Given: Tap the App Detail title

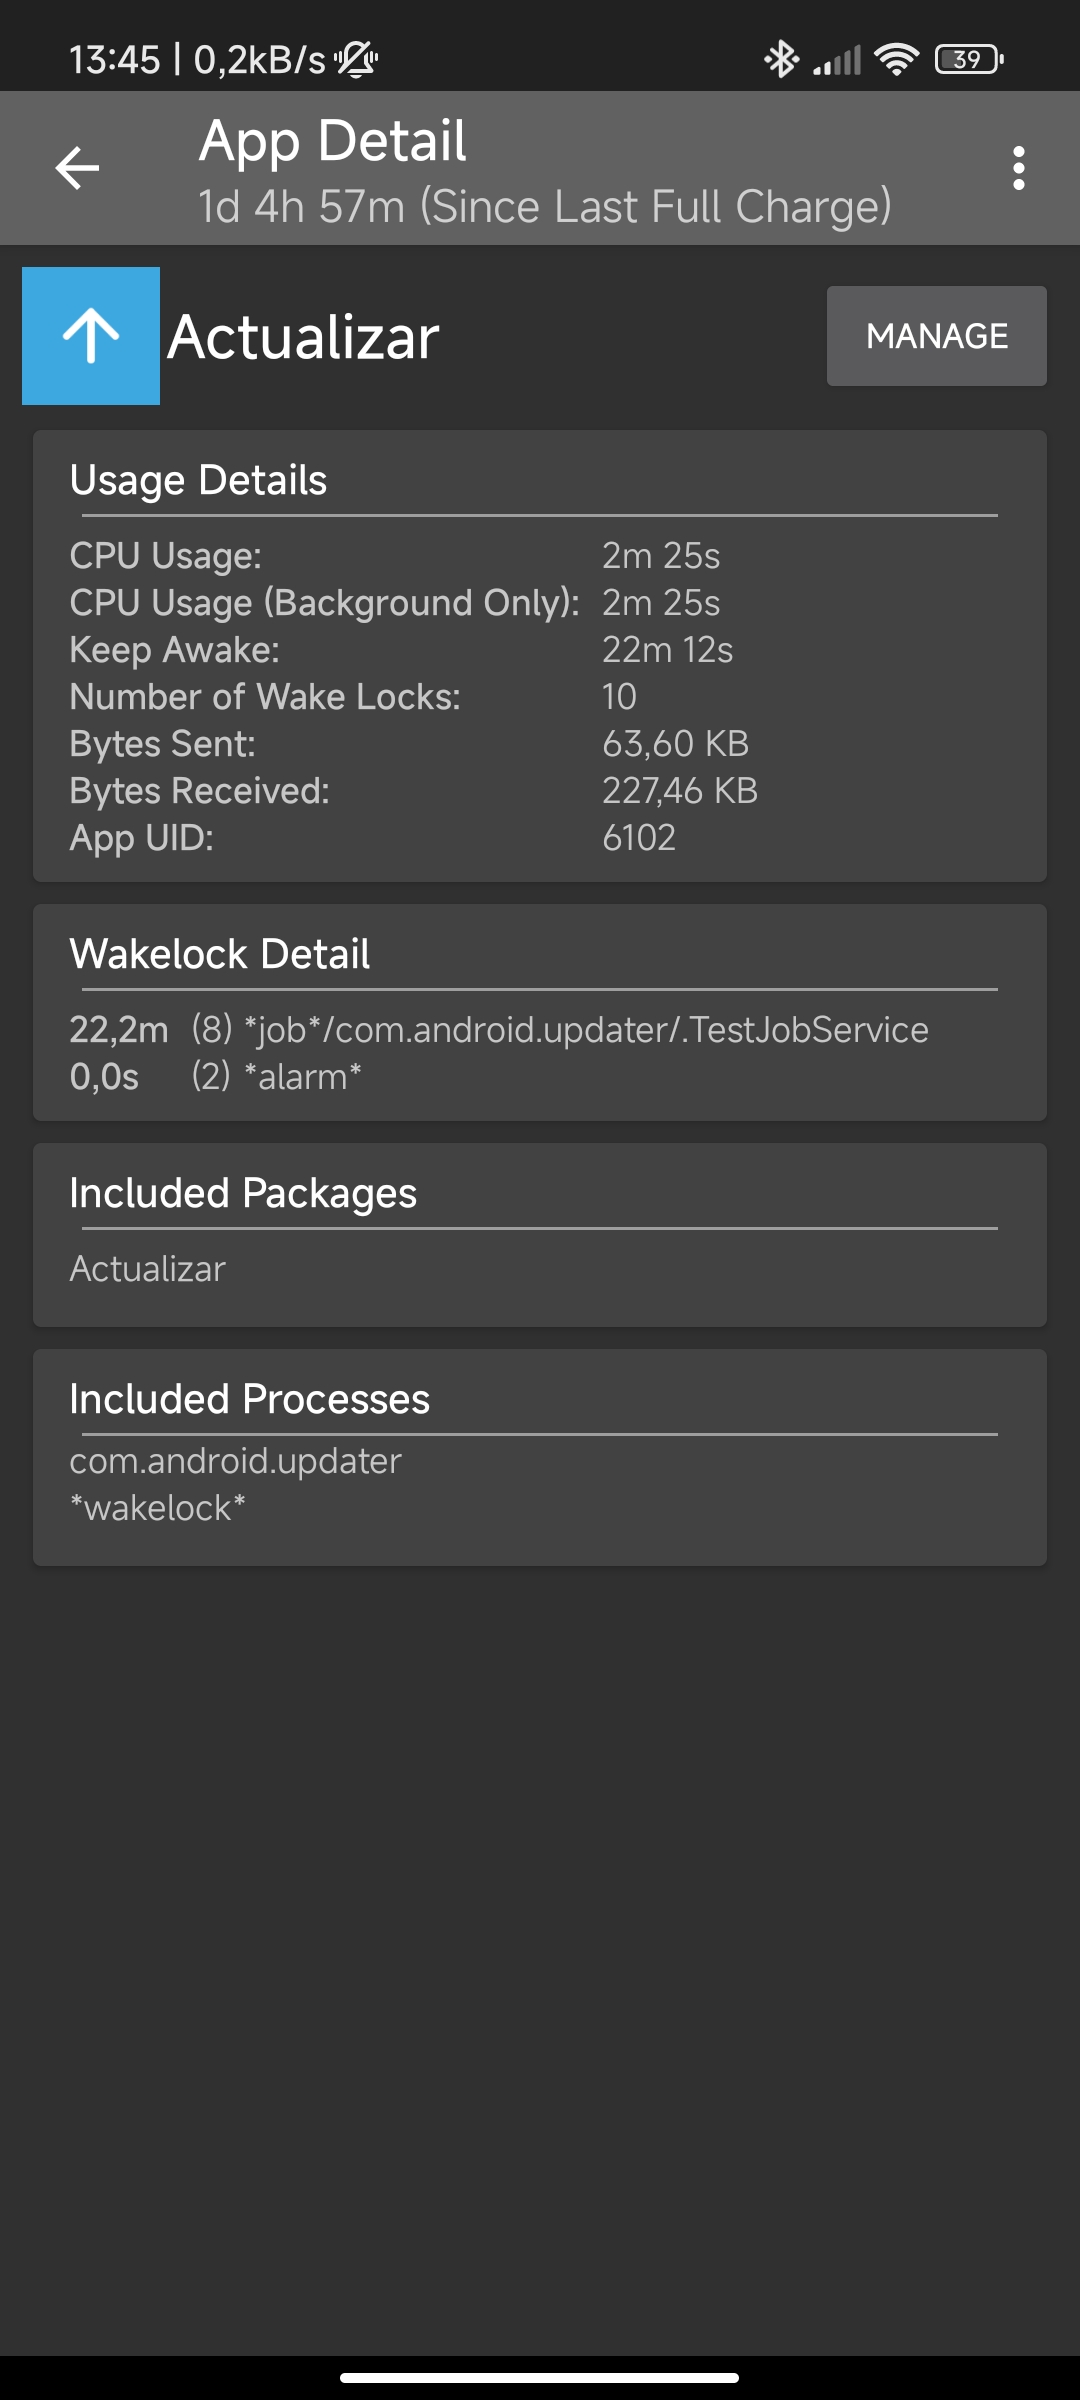Looking at the screenshot, I should (332, 140).
